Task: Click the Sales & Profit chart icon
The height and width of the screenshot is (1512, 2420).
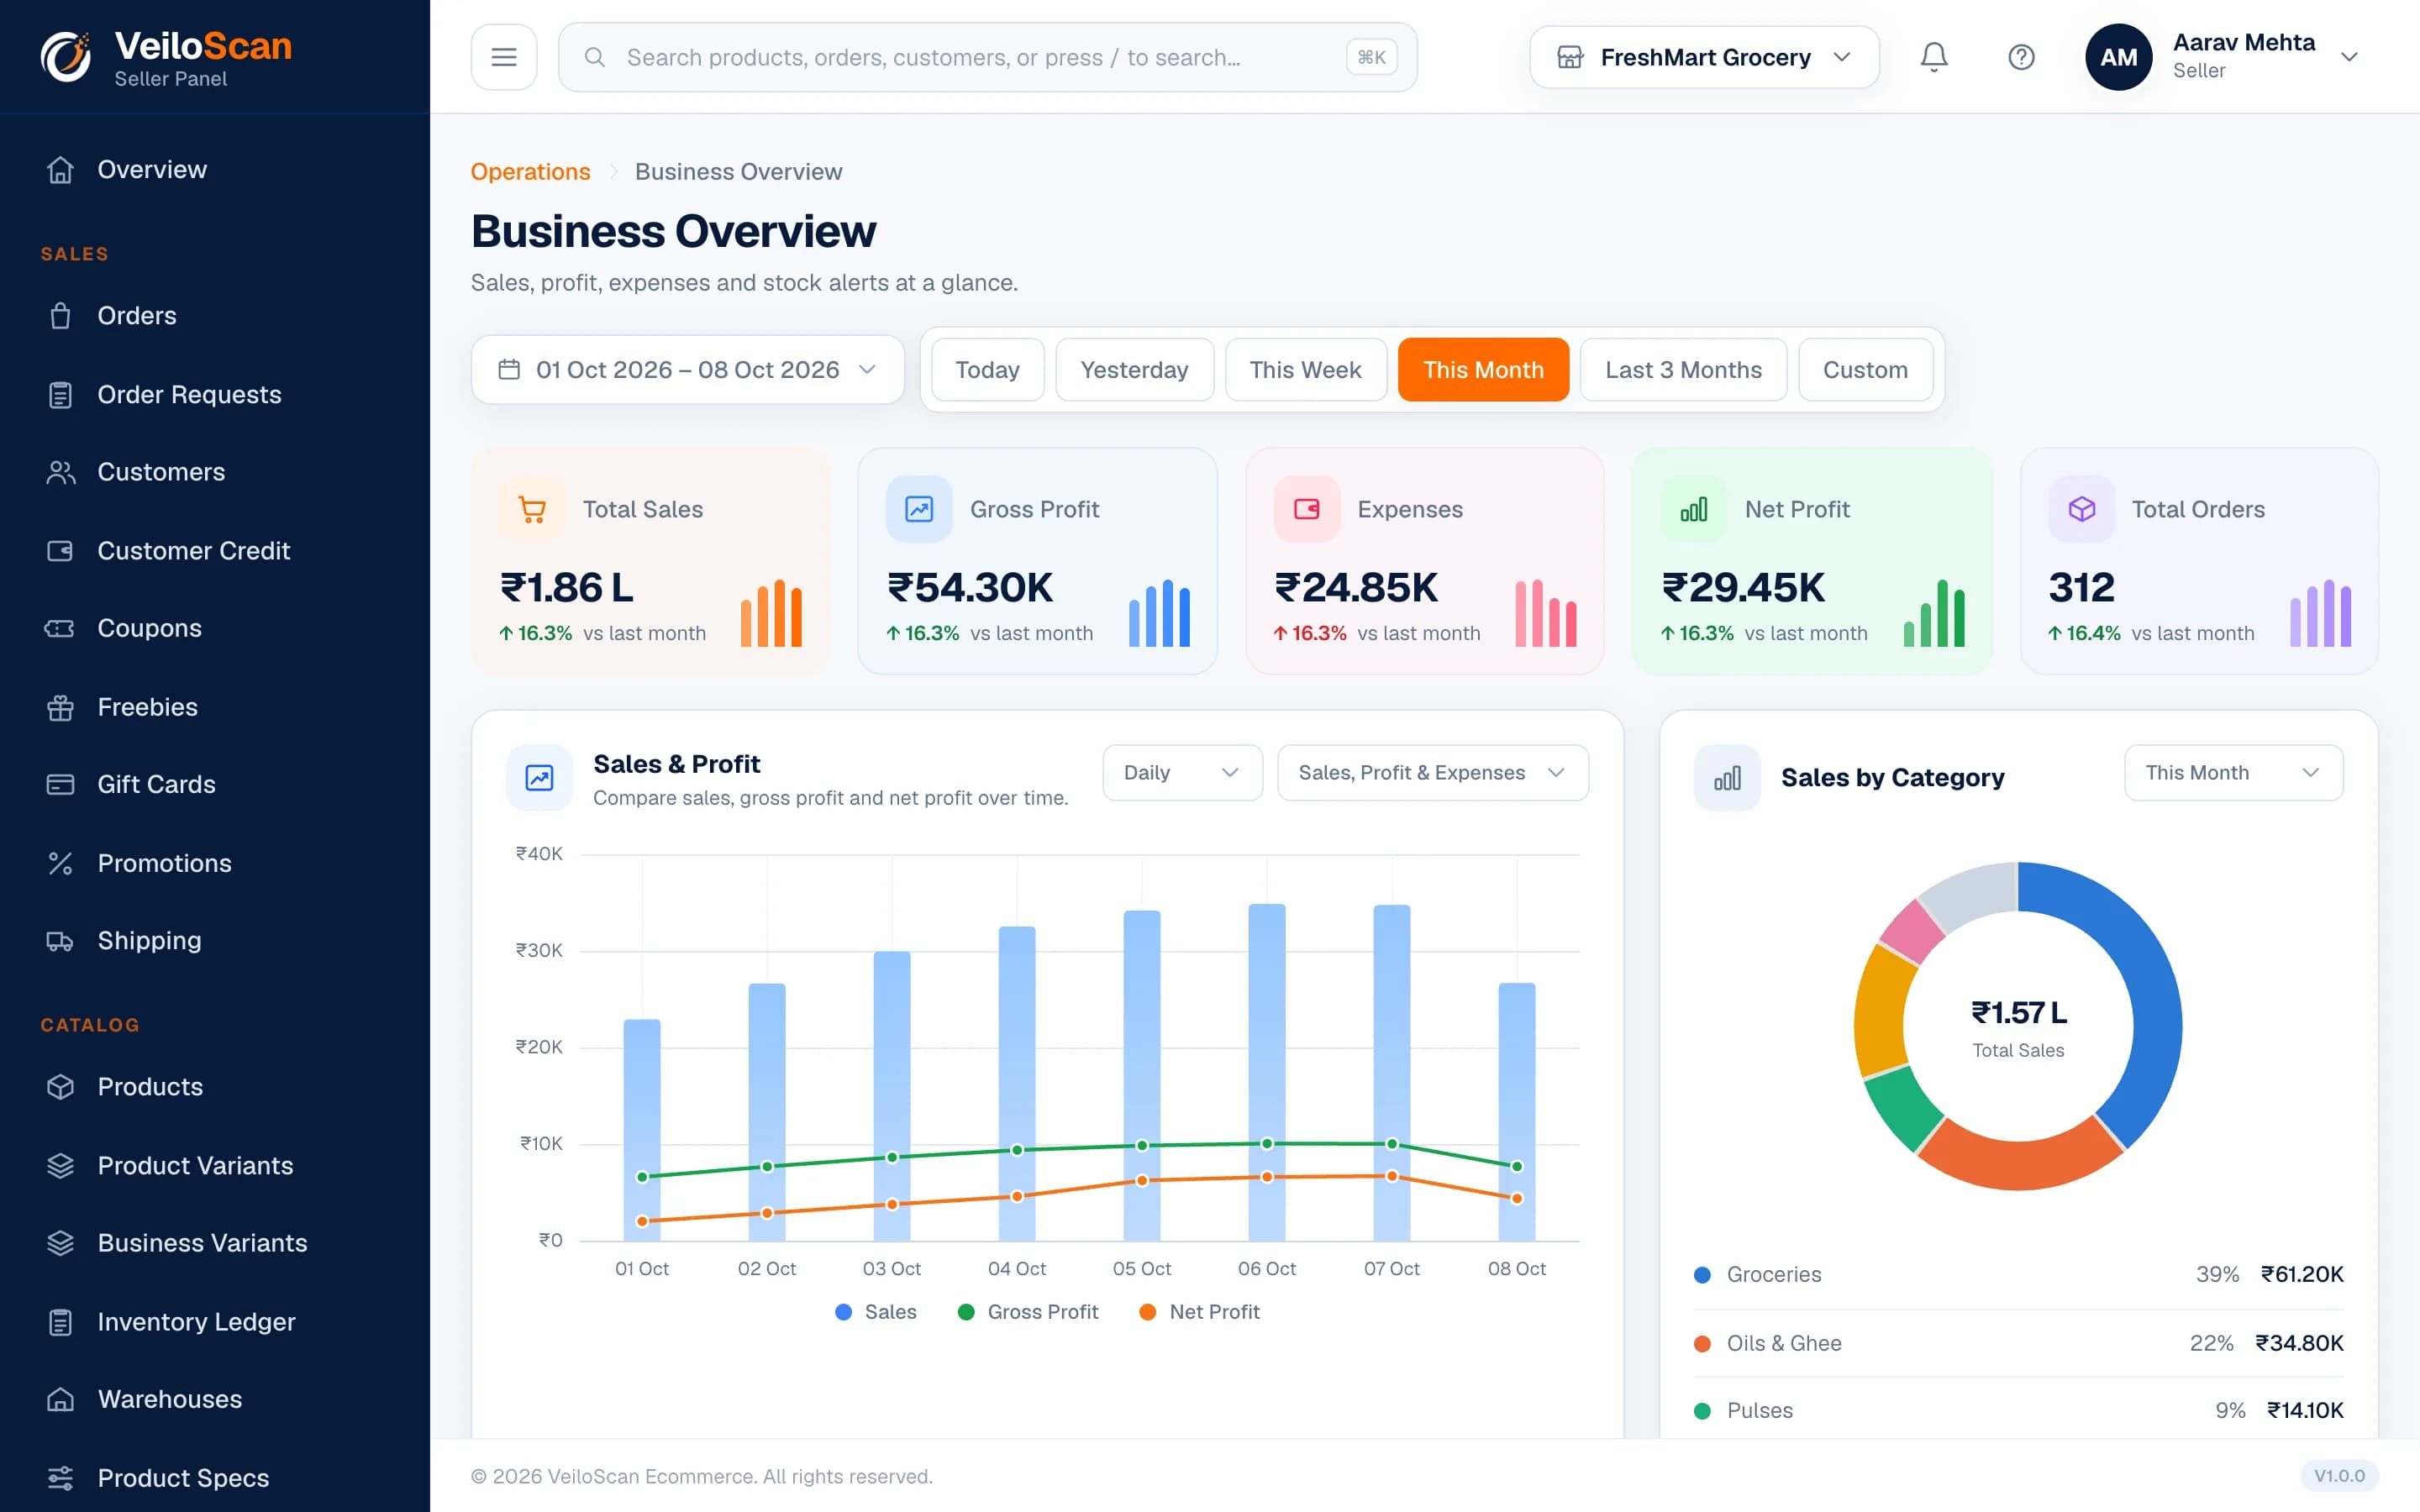Action: 539,777
